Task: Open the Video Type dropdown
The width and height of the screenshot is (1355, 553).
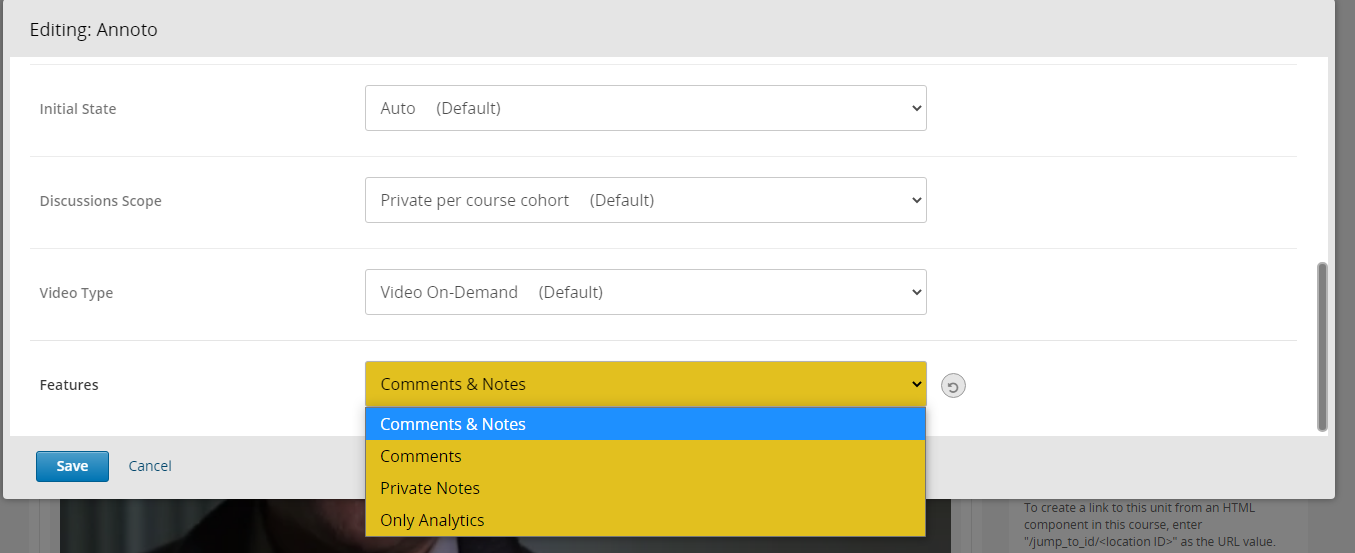Action: click(x=646, y=292)
